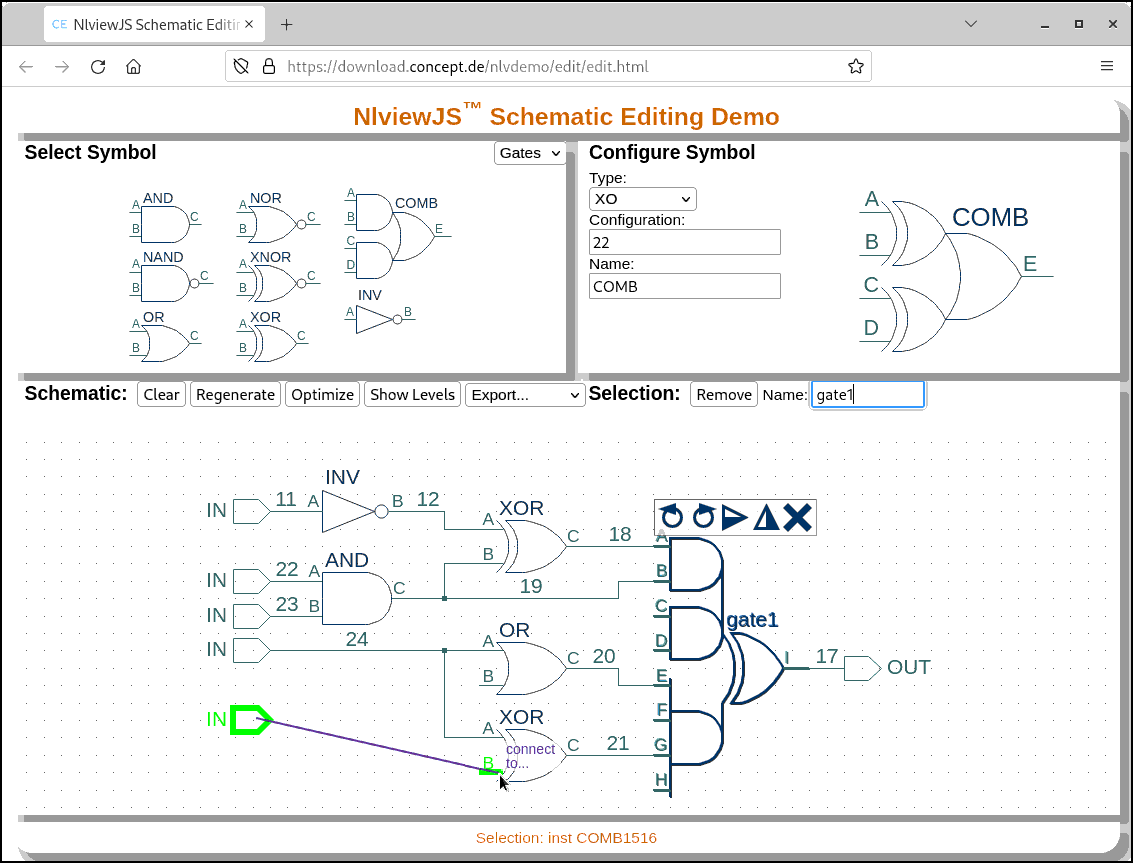The width and height of the screenshot is (1133, 863).
Task: Remove the current selection
Action: click(x=723, y=394)
